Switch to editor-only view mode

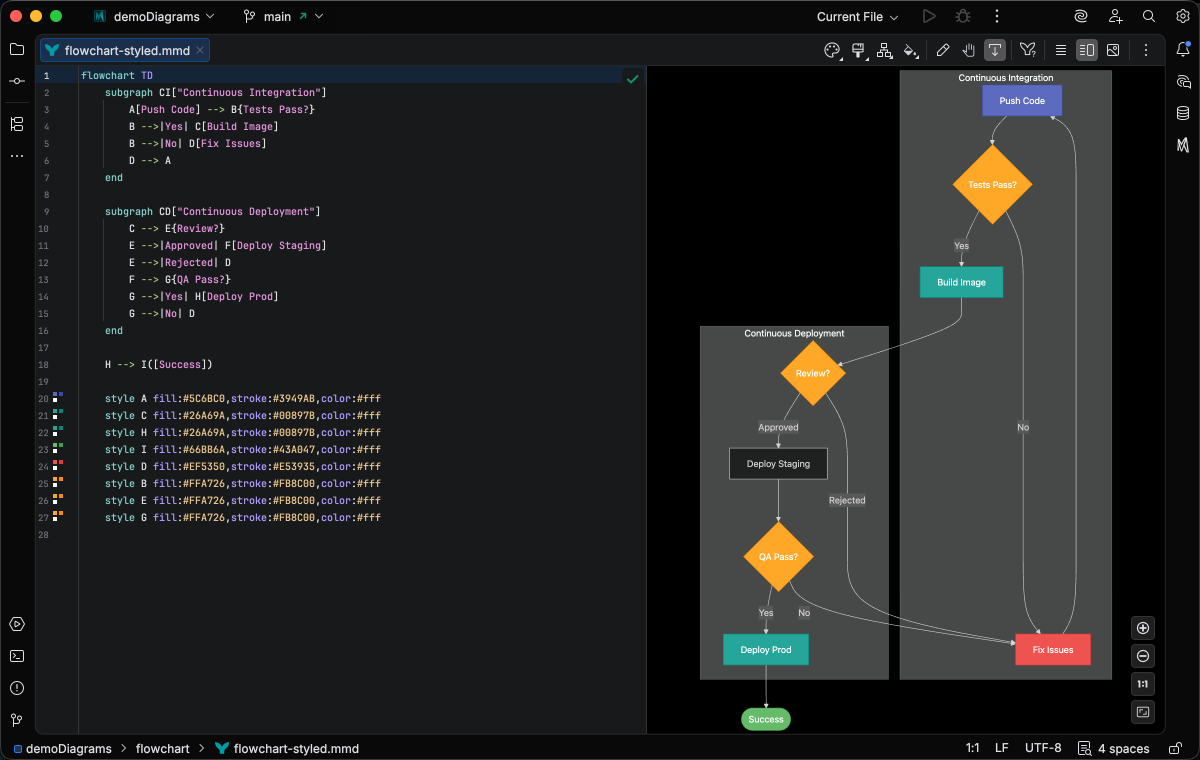[x=1061, y=50]
